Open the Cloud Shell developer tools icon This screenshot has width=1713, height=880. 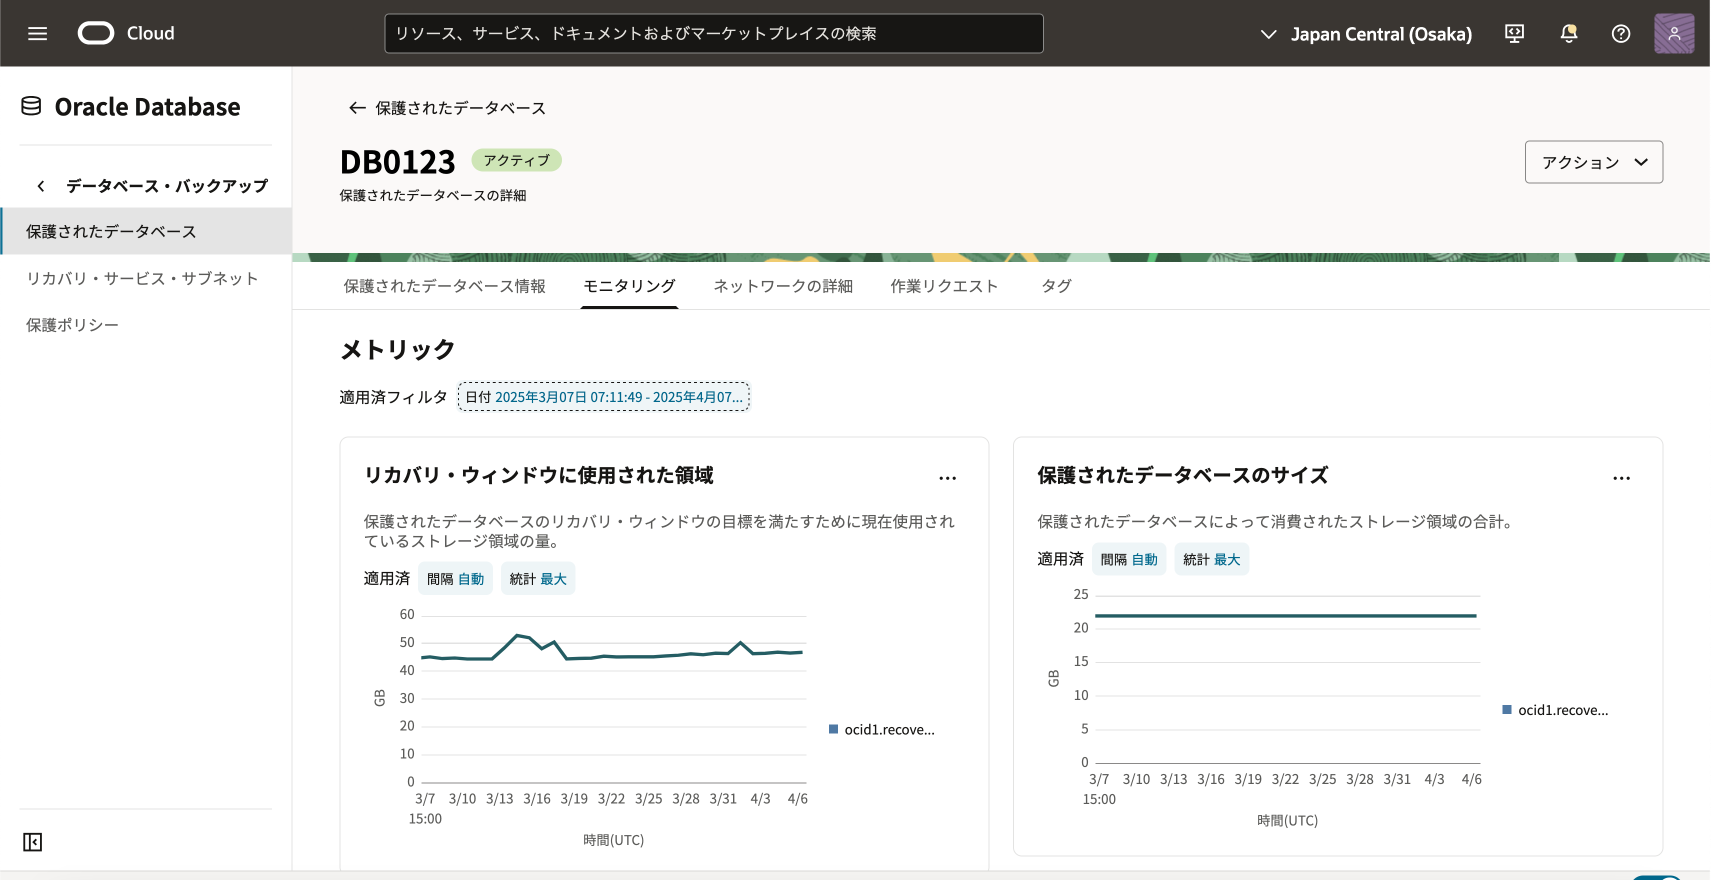[x=1514, y=34]
